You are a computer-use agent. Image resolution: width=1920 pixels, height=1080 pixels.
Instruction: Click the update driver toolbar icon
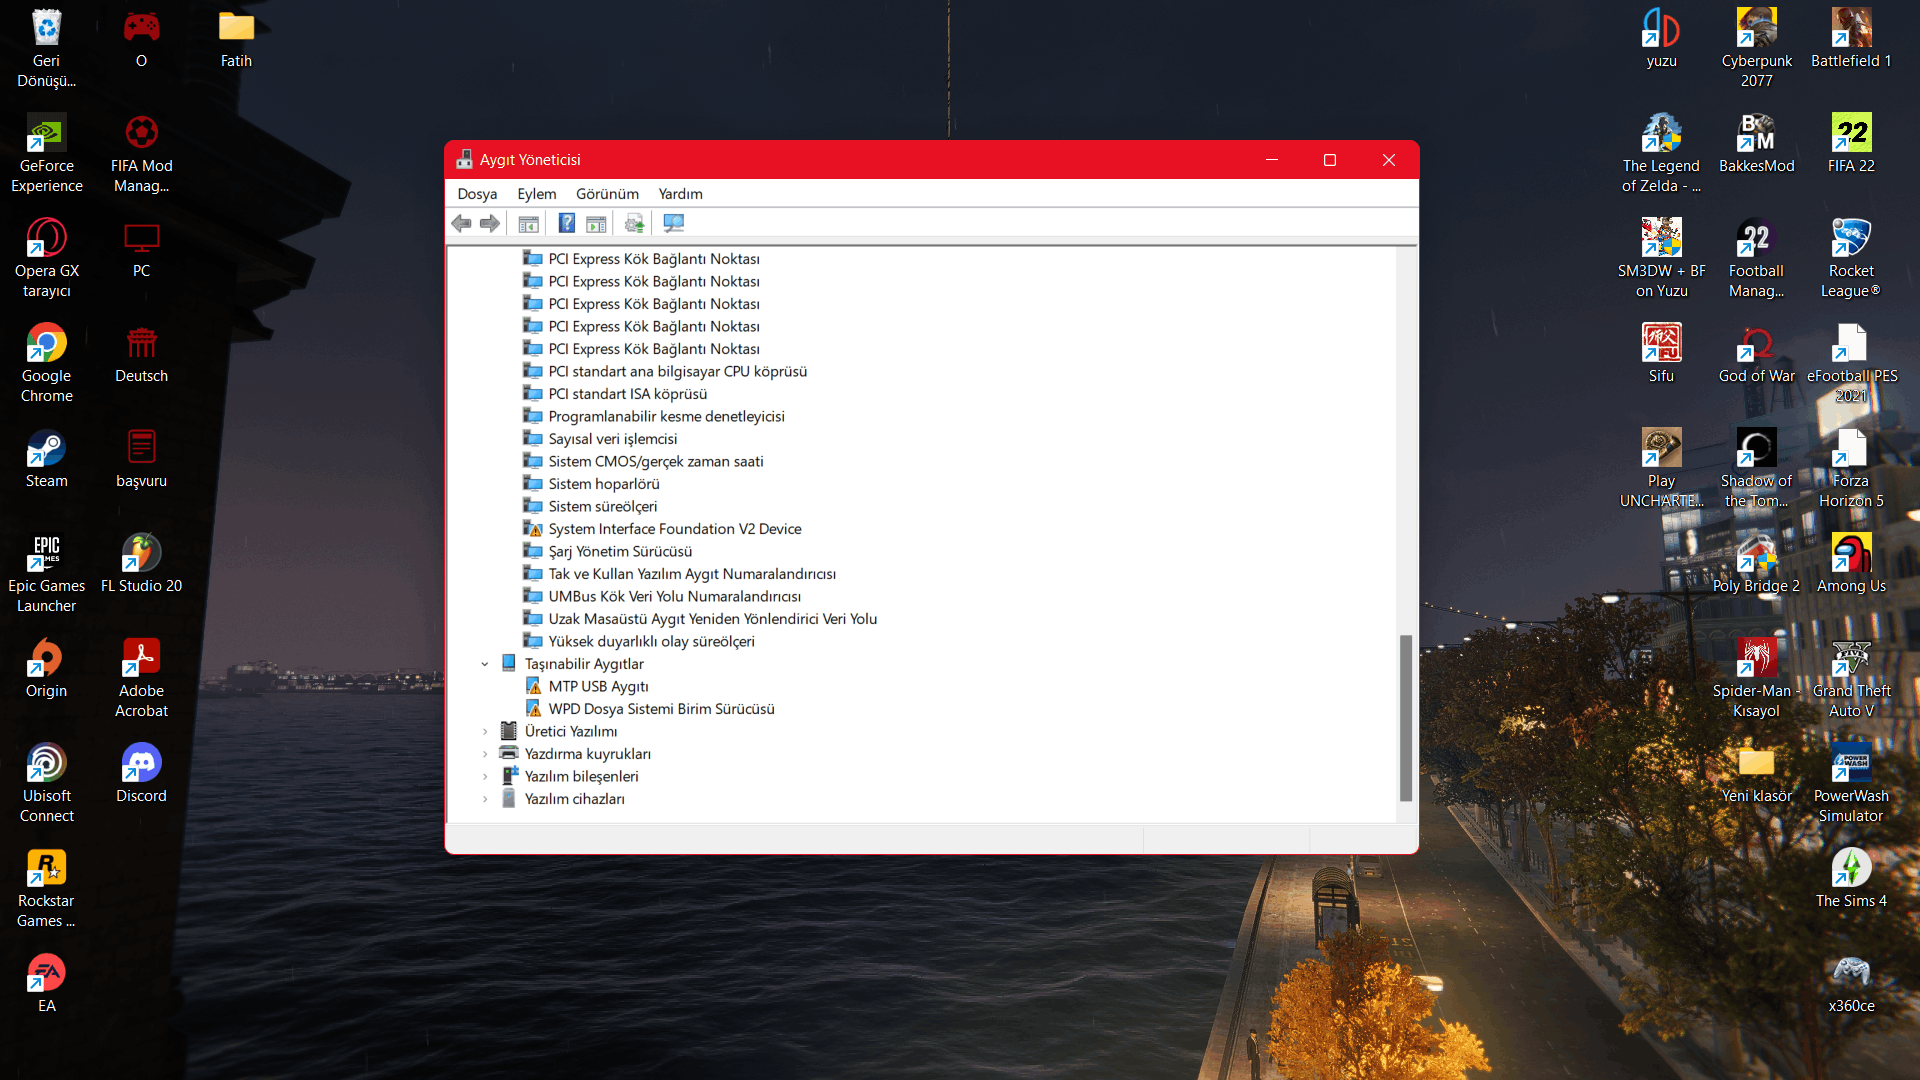point(634,224)
